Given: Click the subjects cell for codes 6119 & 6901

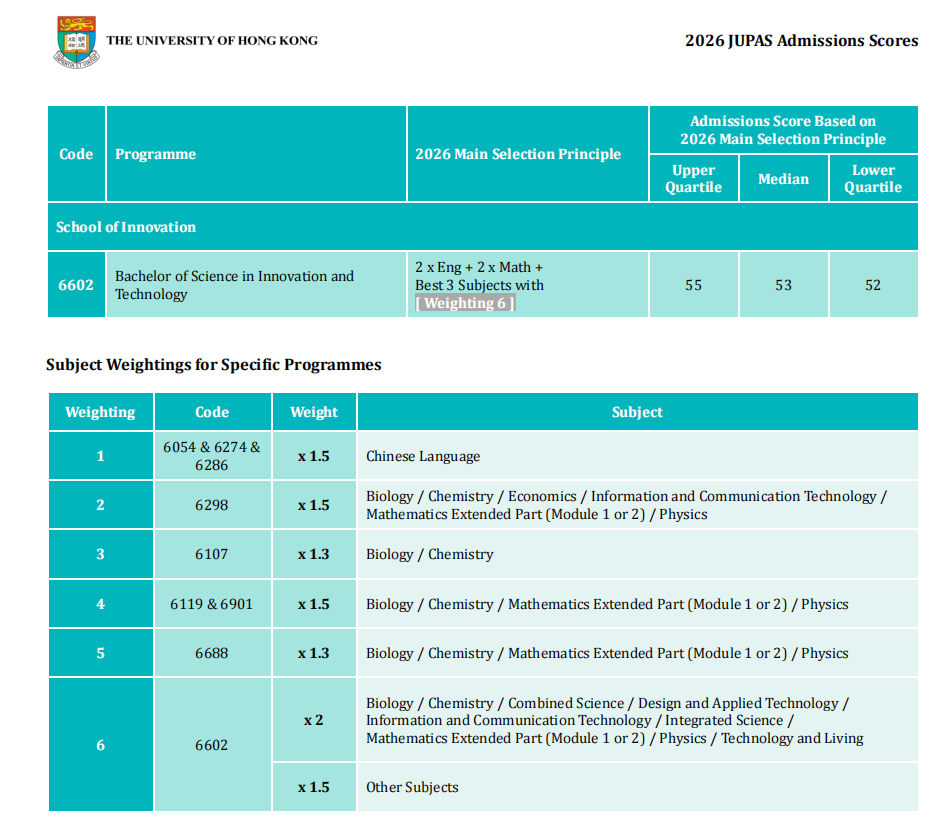Looking at the screenshot, I should (x=638, y=604).
